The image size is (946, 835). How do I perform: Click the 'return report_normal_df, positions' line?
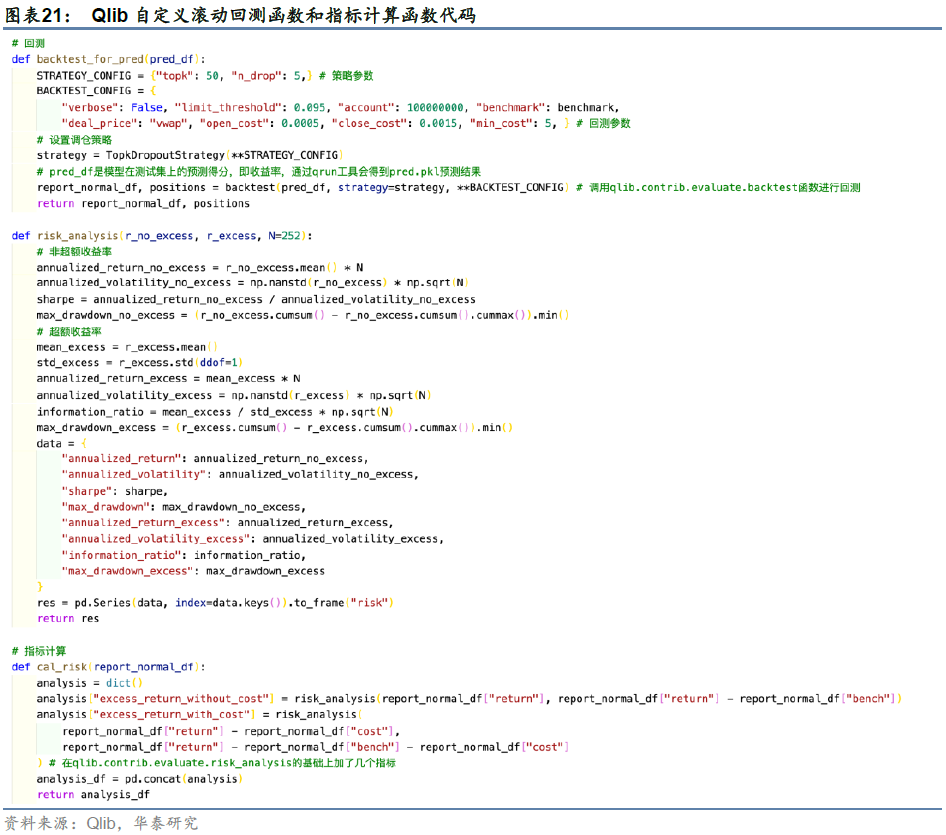[143, 204]
